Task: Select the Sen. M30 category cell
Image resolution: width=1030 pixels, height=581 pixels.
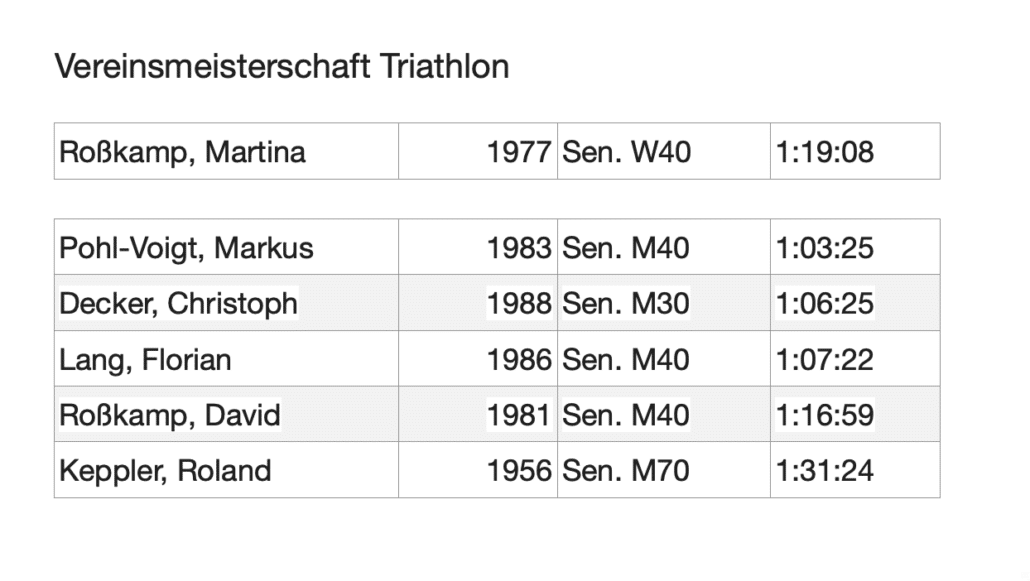Action: [663, 303]
